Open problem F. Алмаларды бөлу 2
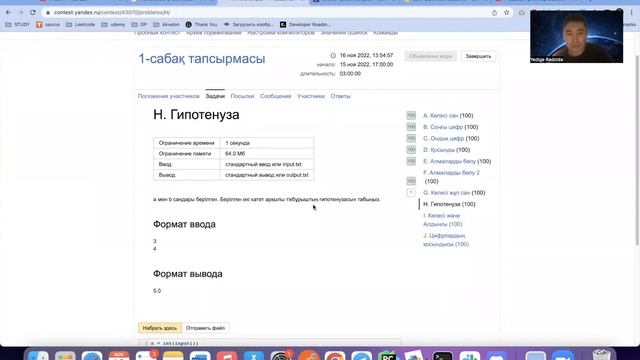Viewport: 640px width, 360px height. (451, 173)
